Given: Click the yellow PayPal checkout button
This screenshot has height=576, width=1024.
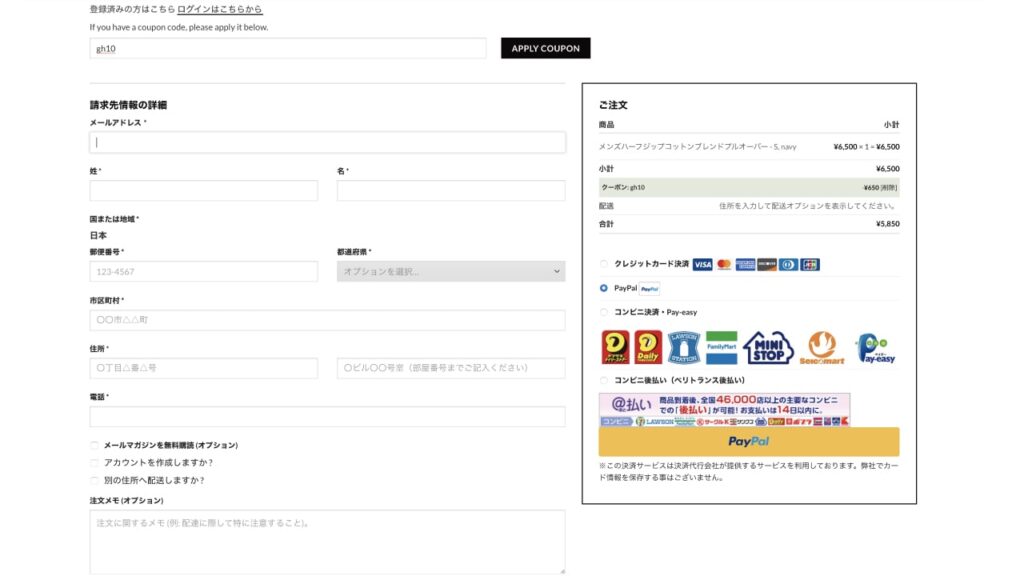Looking at the screenshot, I should pos(749,441).
